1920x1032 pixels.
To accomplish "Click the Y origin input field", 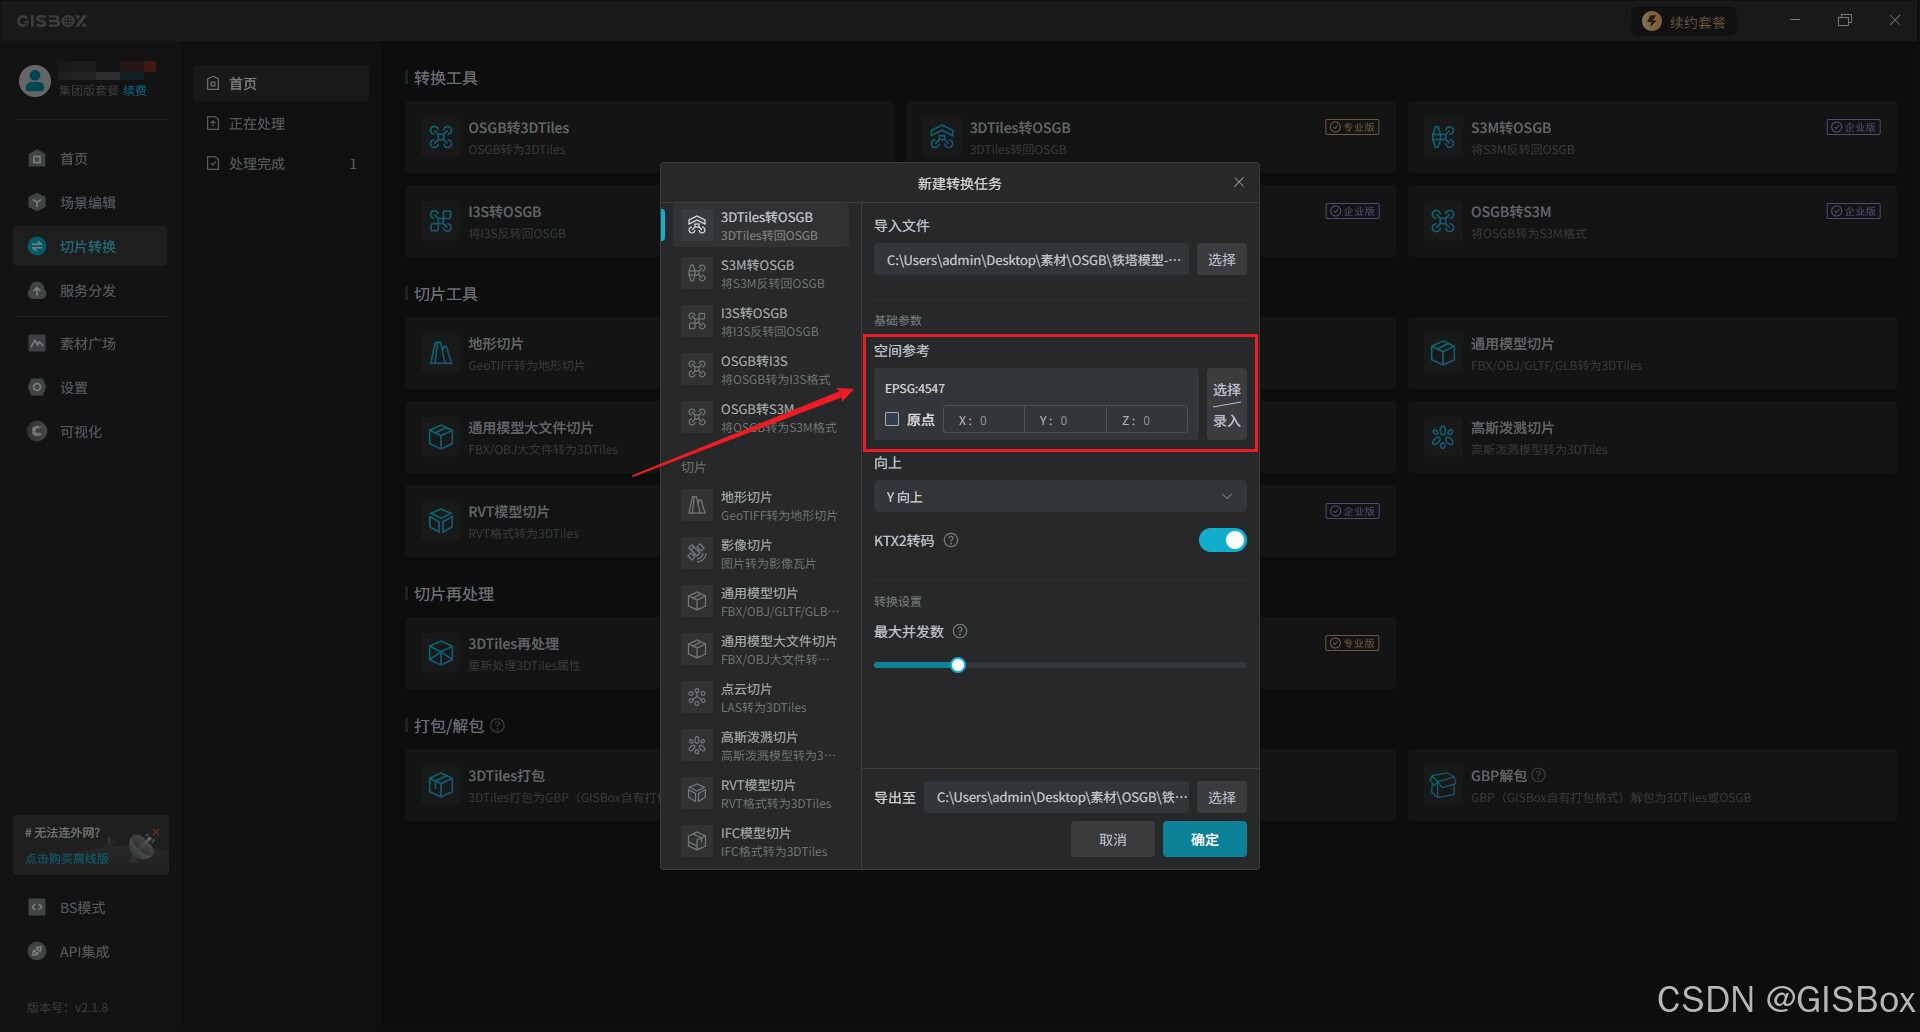I will [1065, 420].
